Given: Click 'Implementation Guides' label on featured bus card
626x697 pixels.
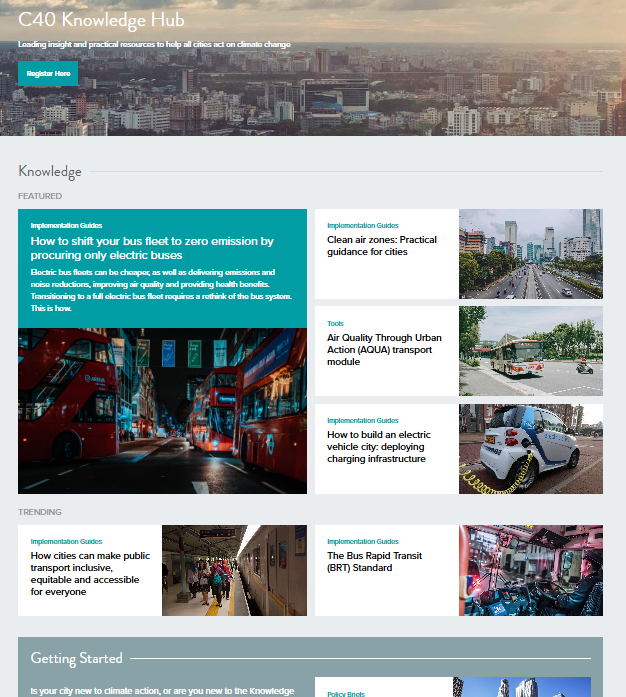Looking at the screenshot, I should point(66,226).
